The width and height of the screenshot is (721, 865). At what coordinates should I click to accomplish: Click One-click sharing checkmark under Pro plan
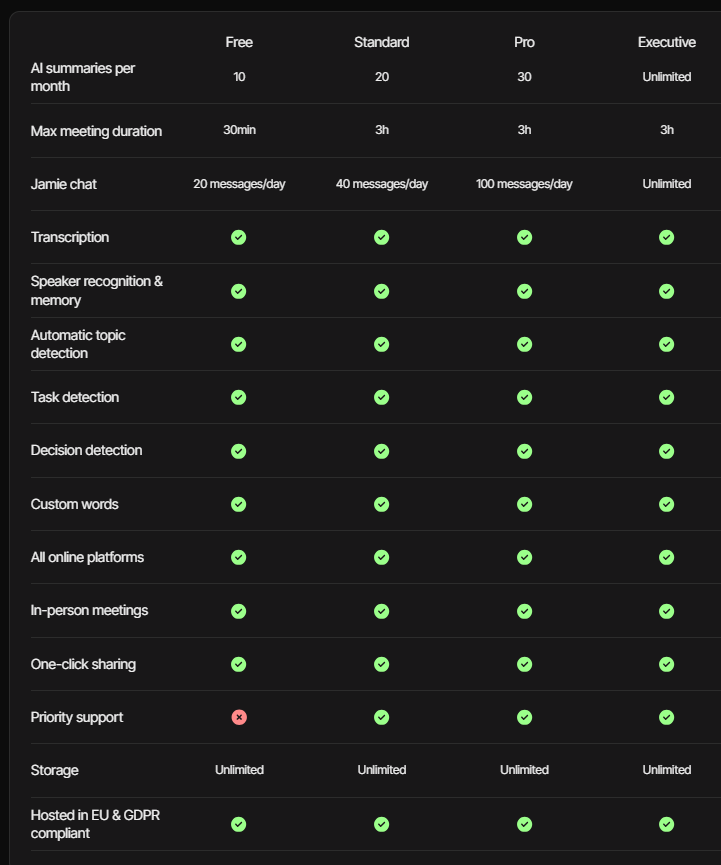pos(524,664)
